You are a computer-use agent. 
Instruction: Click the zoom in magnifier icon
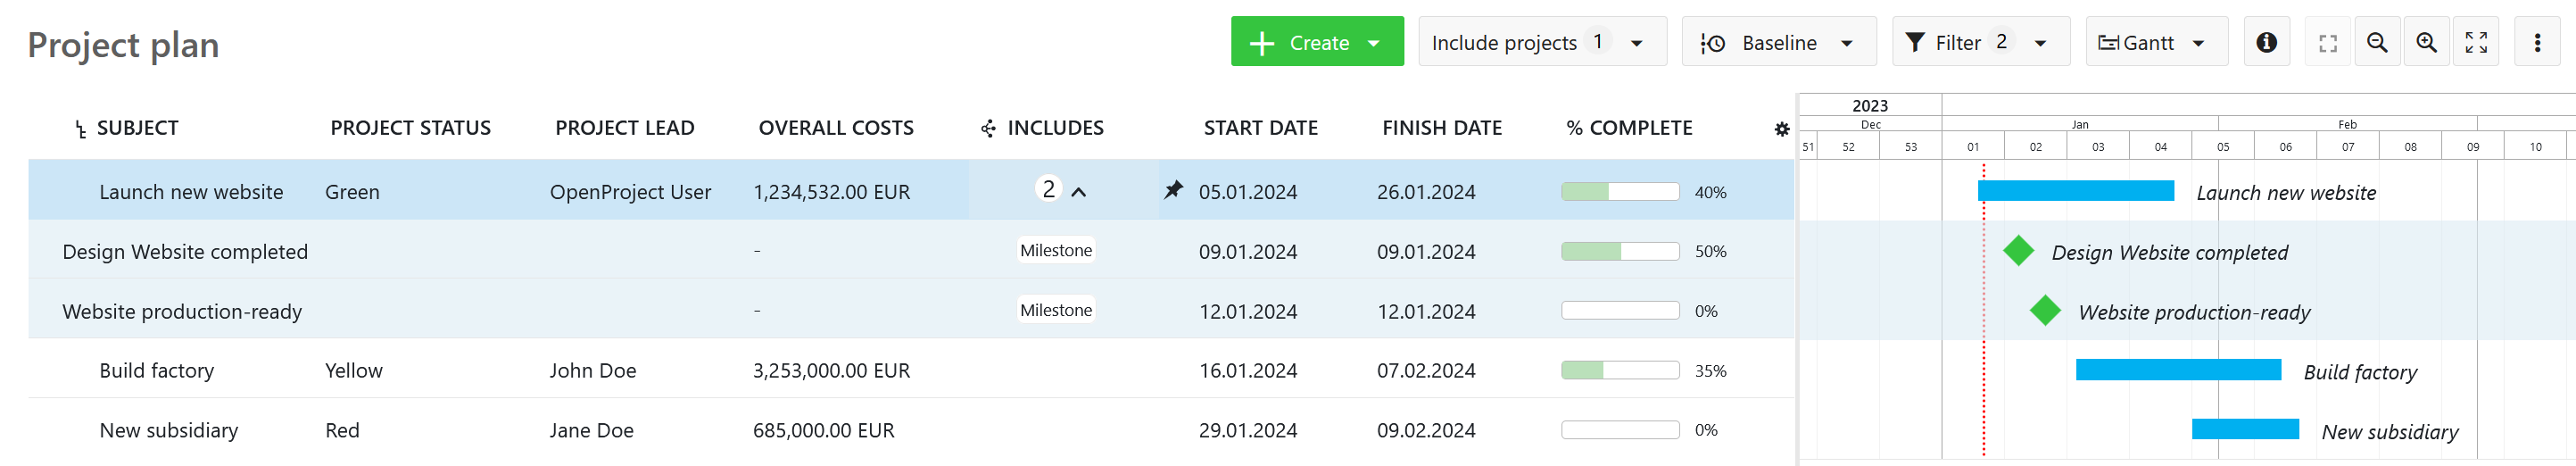tap(2426, 42)
